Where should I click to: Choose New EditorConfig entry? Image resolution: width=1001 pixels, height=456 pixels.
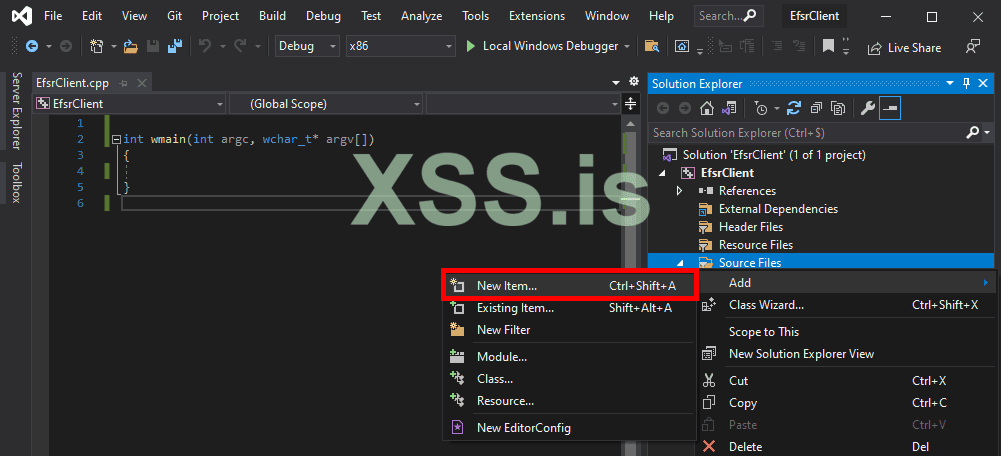(568, 428)
